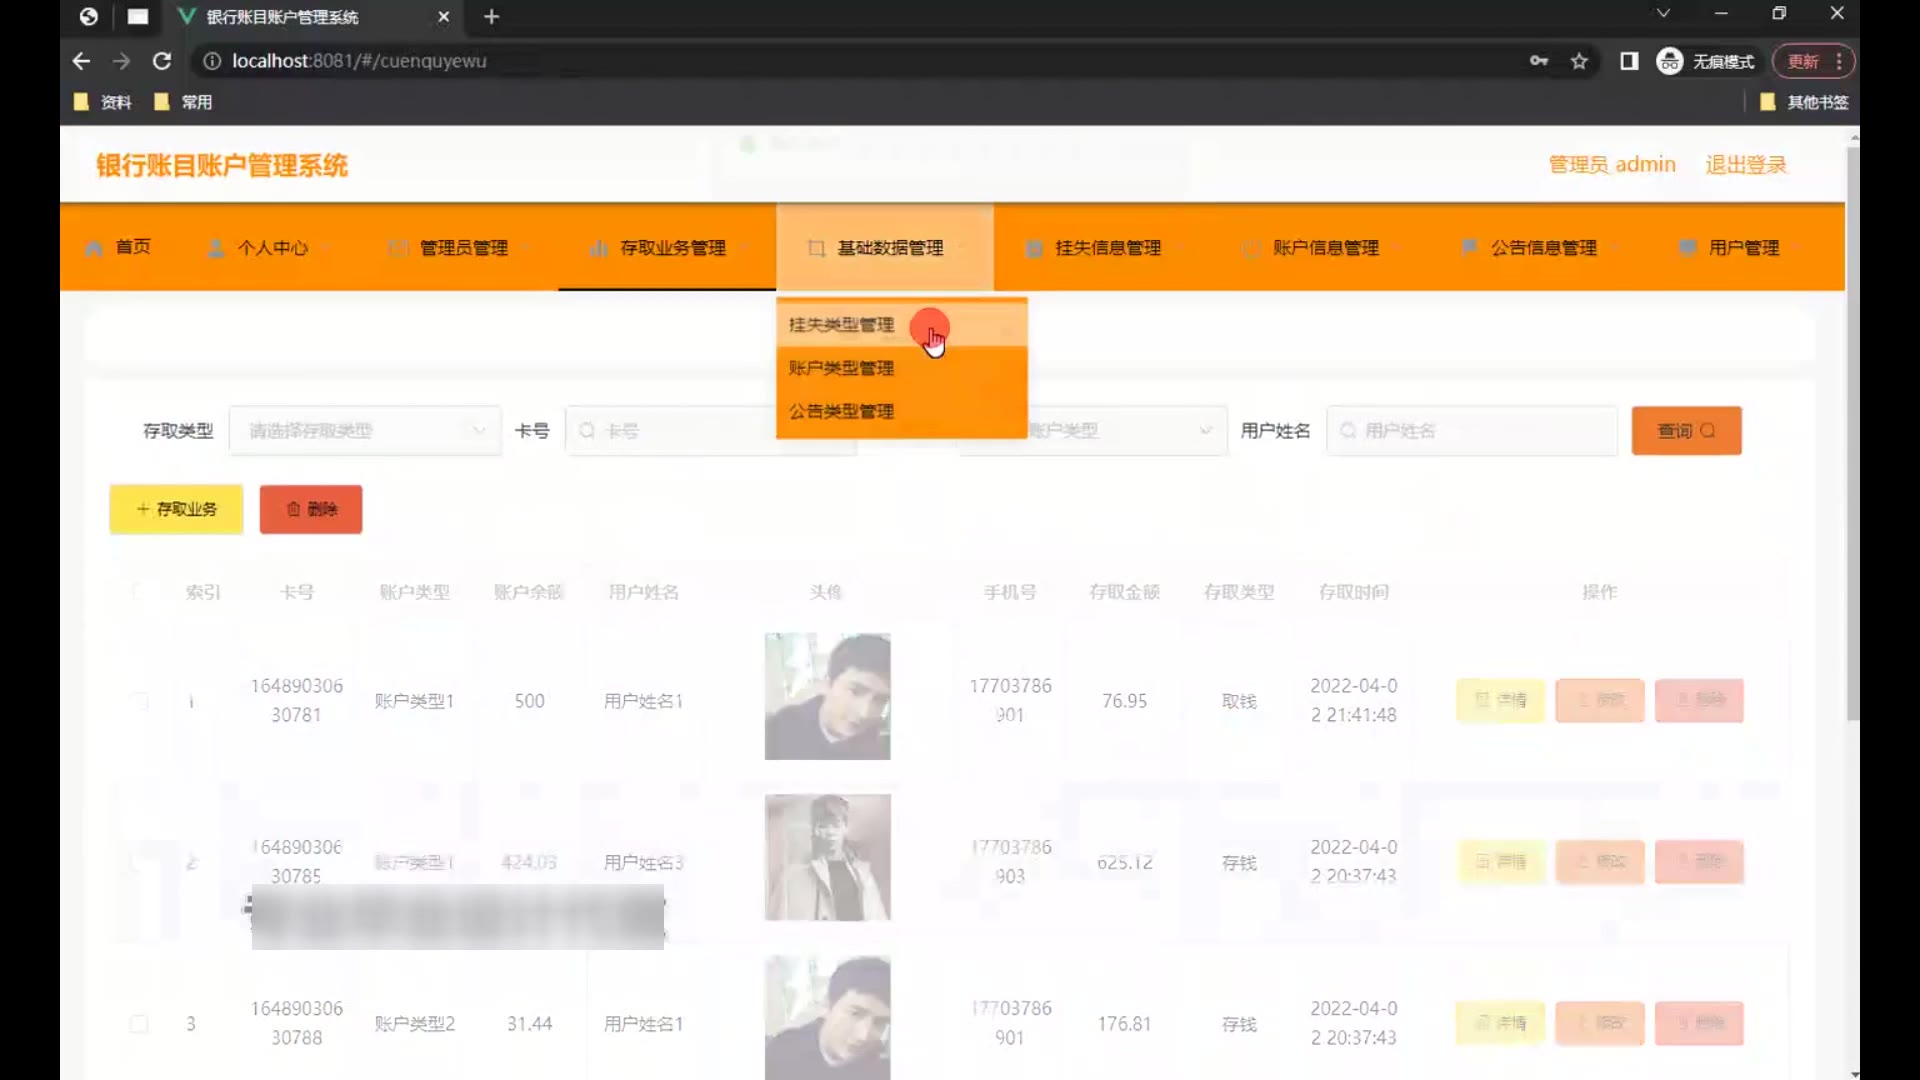Tick the checkbox for row 1

coord(139,701)
